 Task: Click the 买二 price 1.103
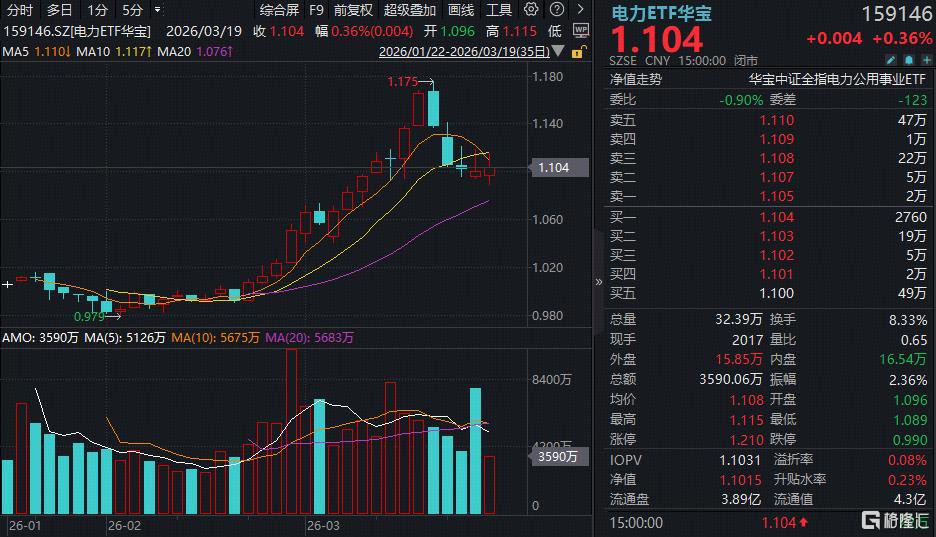pos(777,236)
